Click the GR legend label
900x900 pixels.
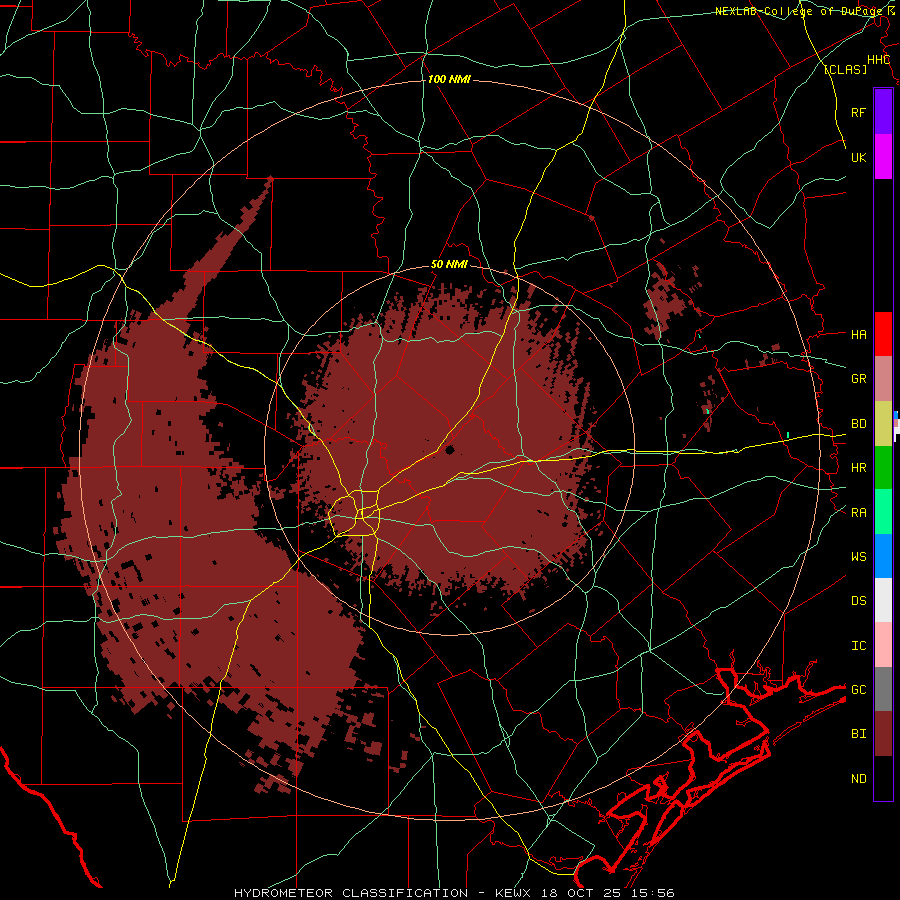click(858, 379)
